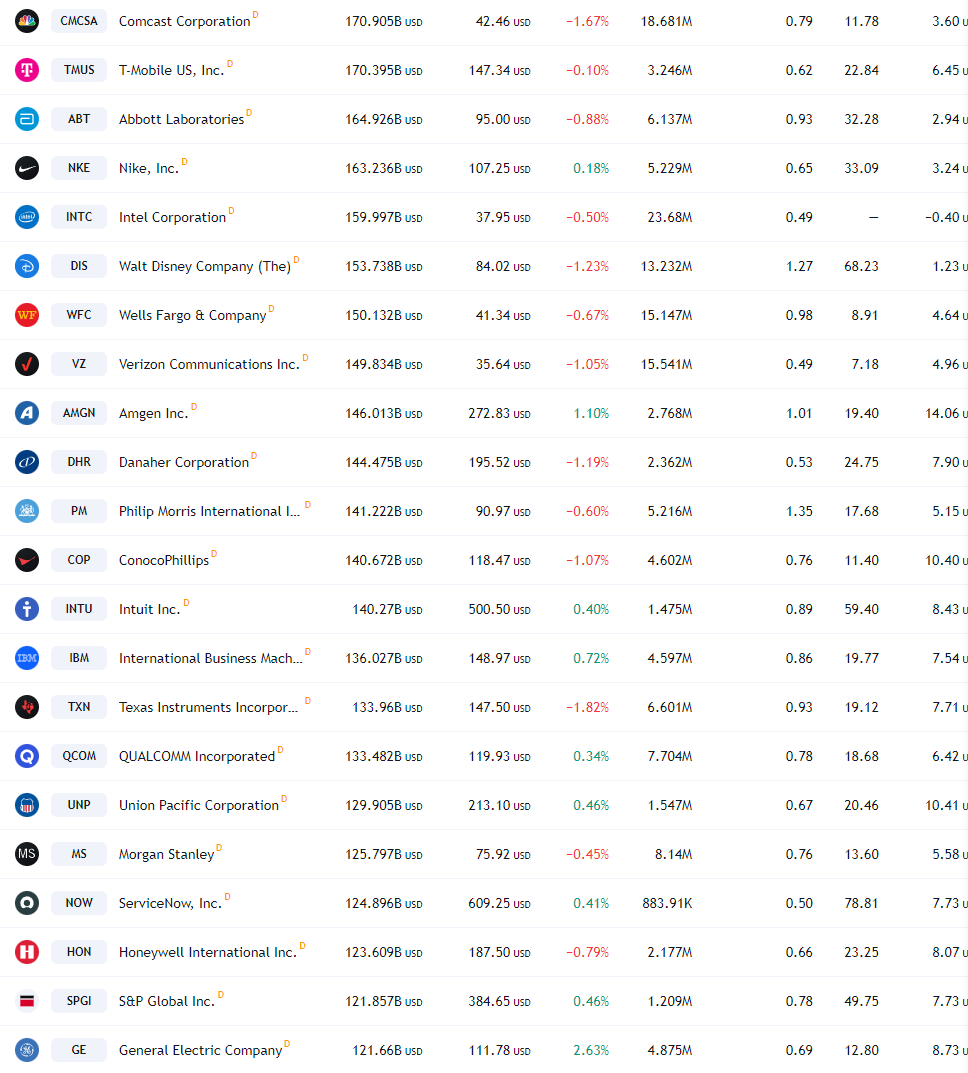Click the IBM logo icon

point(27,658)
